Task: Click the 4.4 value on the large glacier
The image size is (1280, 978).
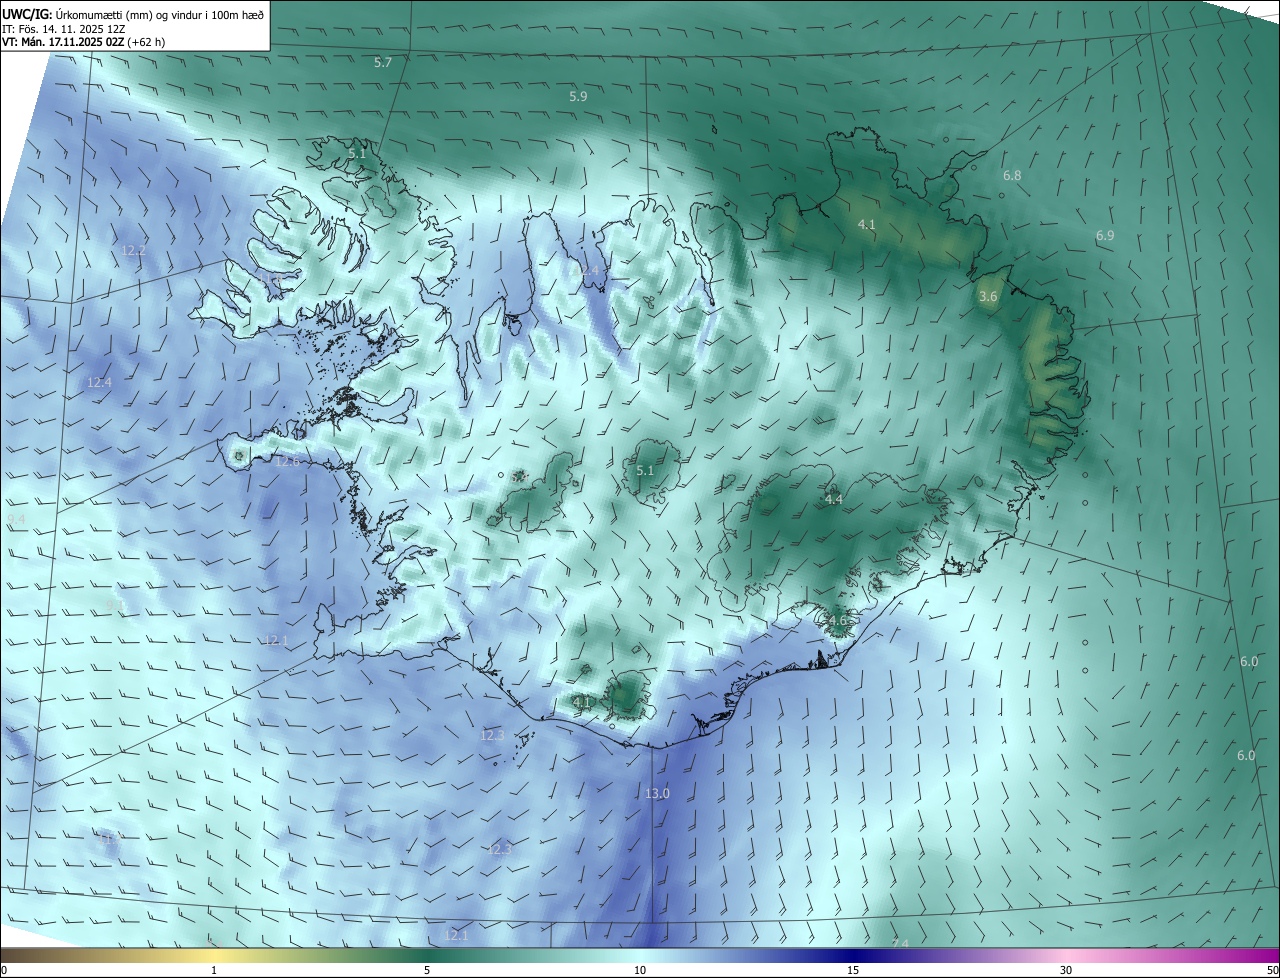Action: click(833, 500)
